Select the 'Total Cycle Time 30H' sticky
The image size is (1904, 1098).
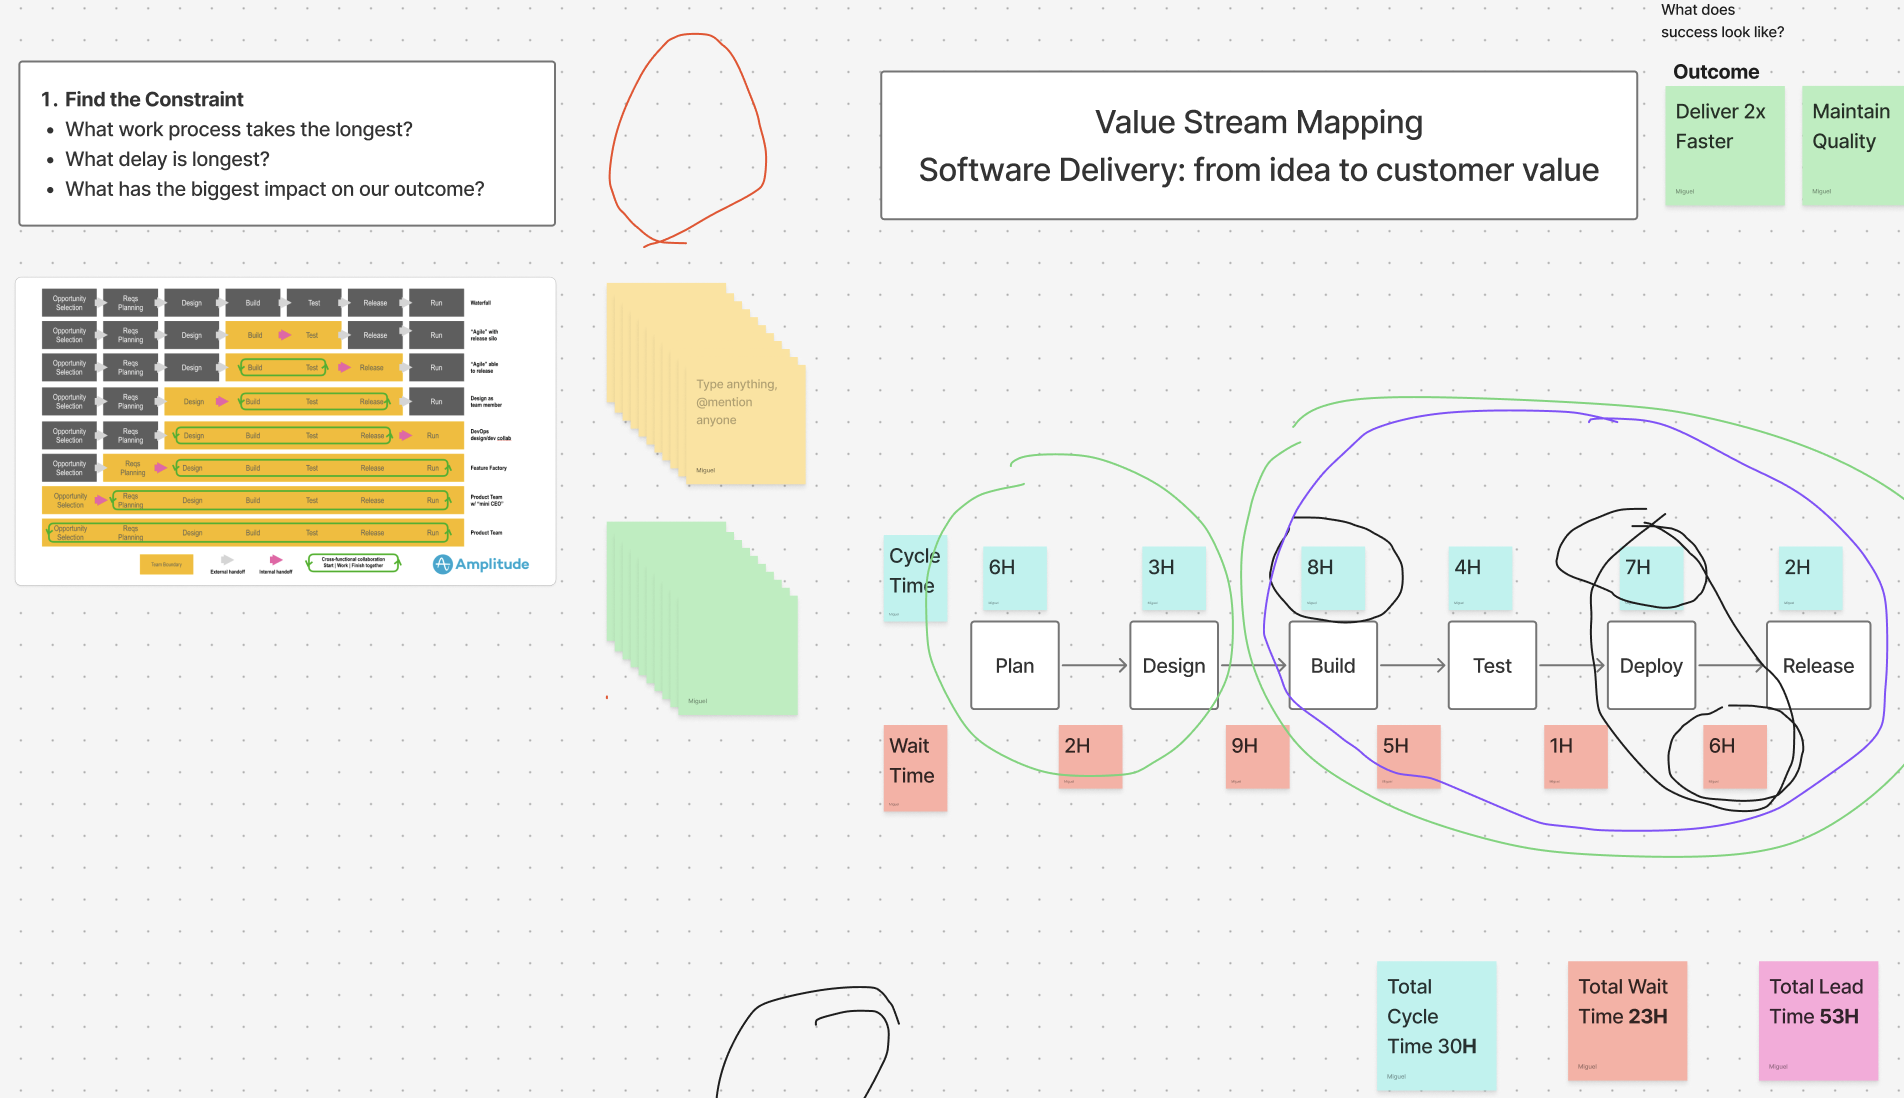click(x=1435, y=1025)
